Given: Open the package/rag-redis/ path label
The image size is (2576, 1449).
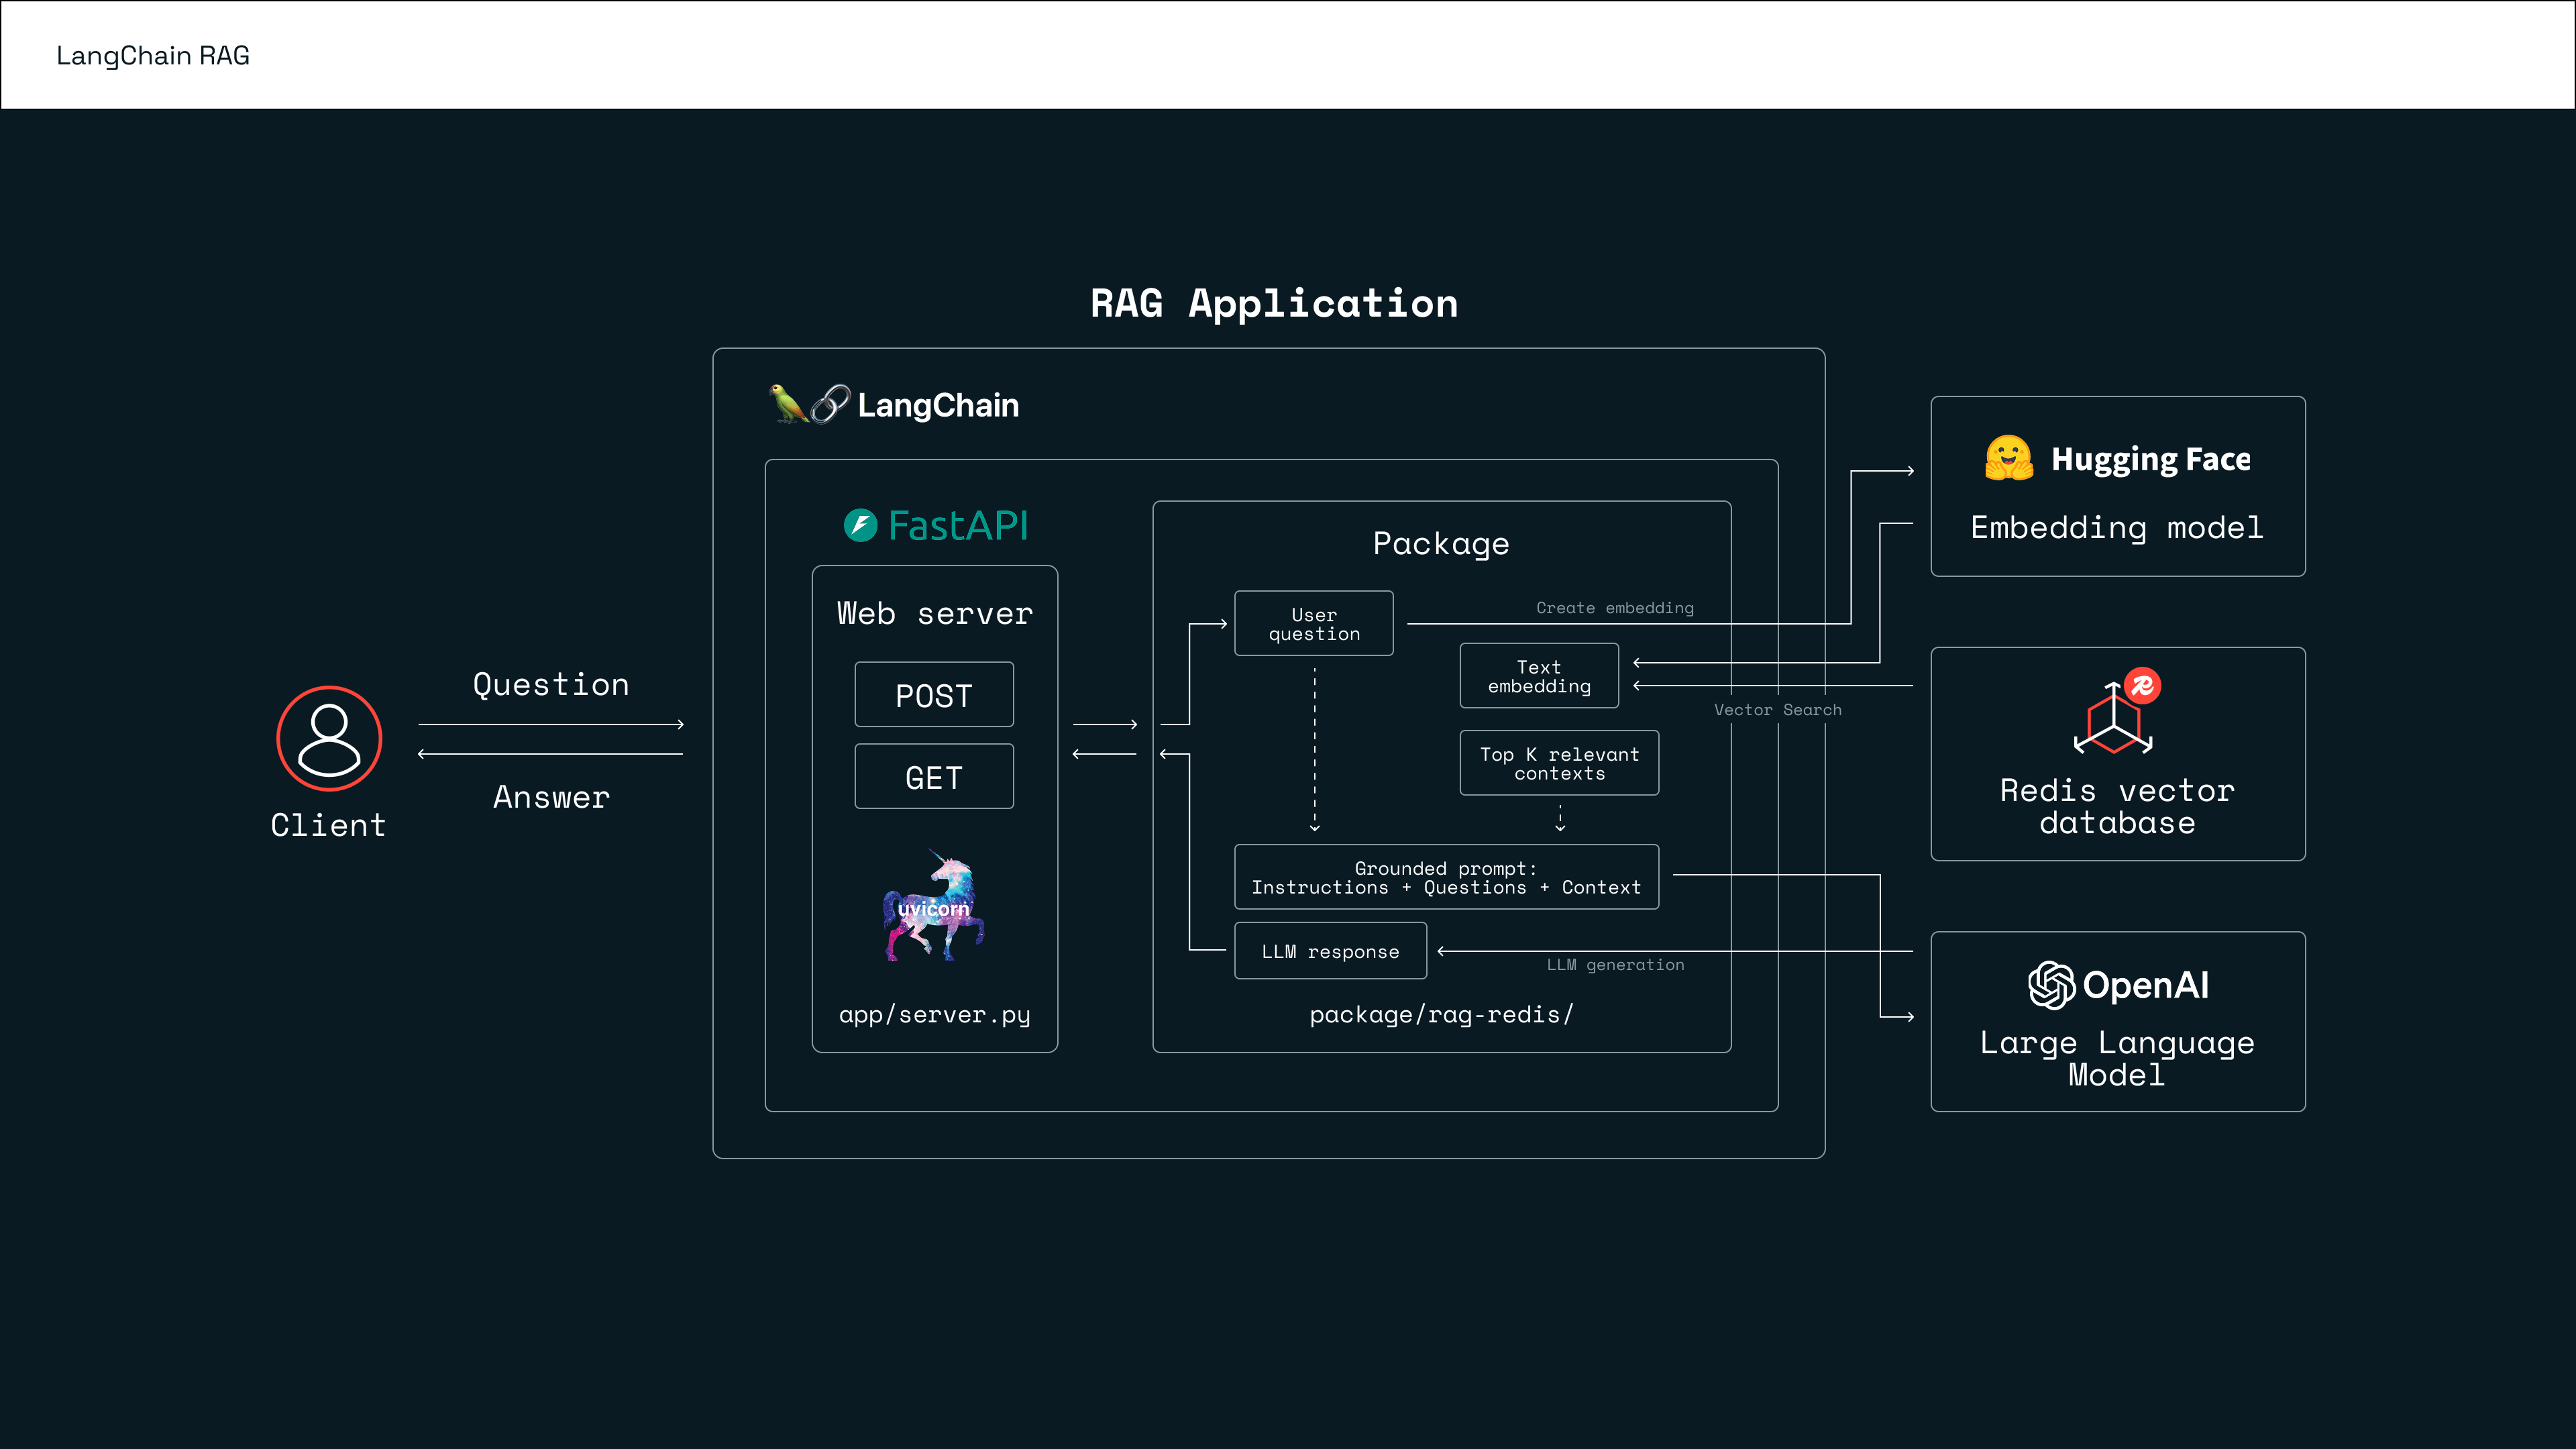Looking at the screenshot, I should point(1441,1014).
